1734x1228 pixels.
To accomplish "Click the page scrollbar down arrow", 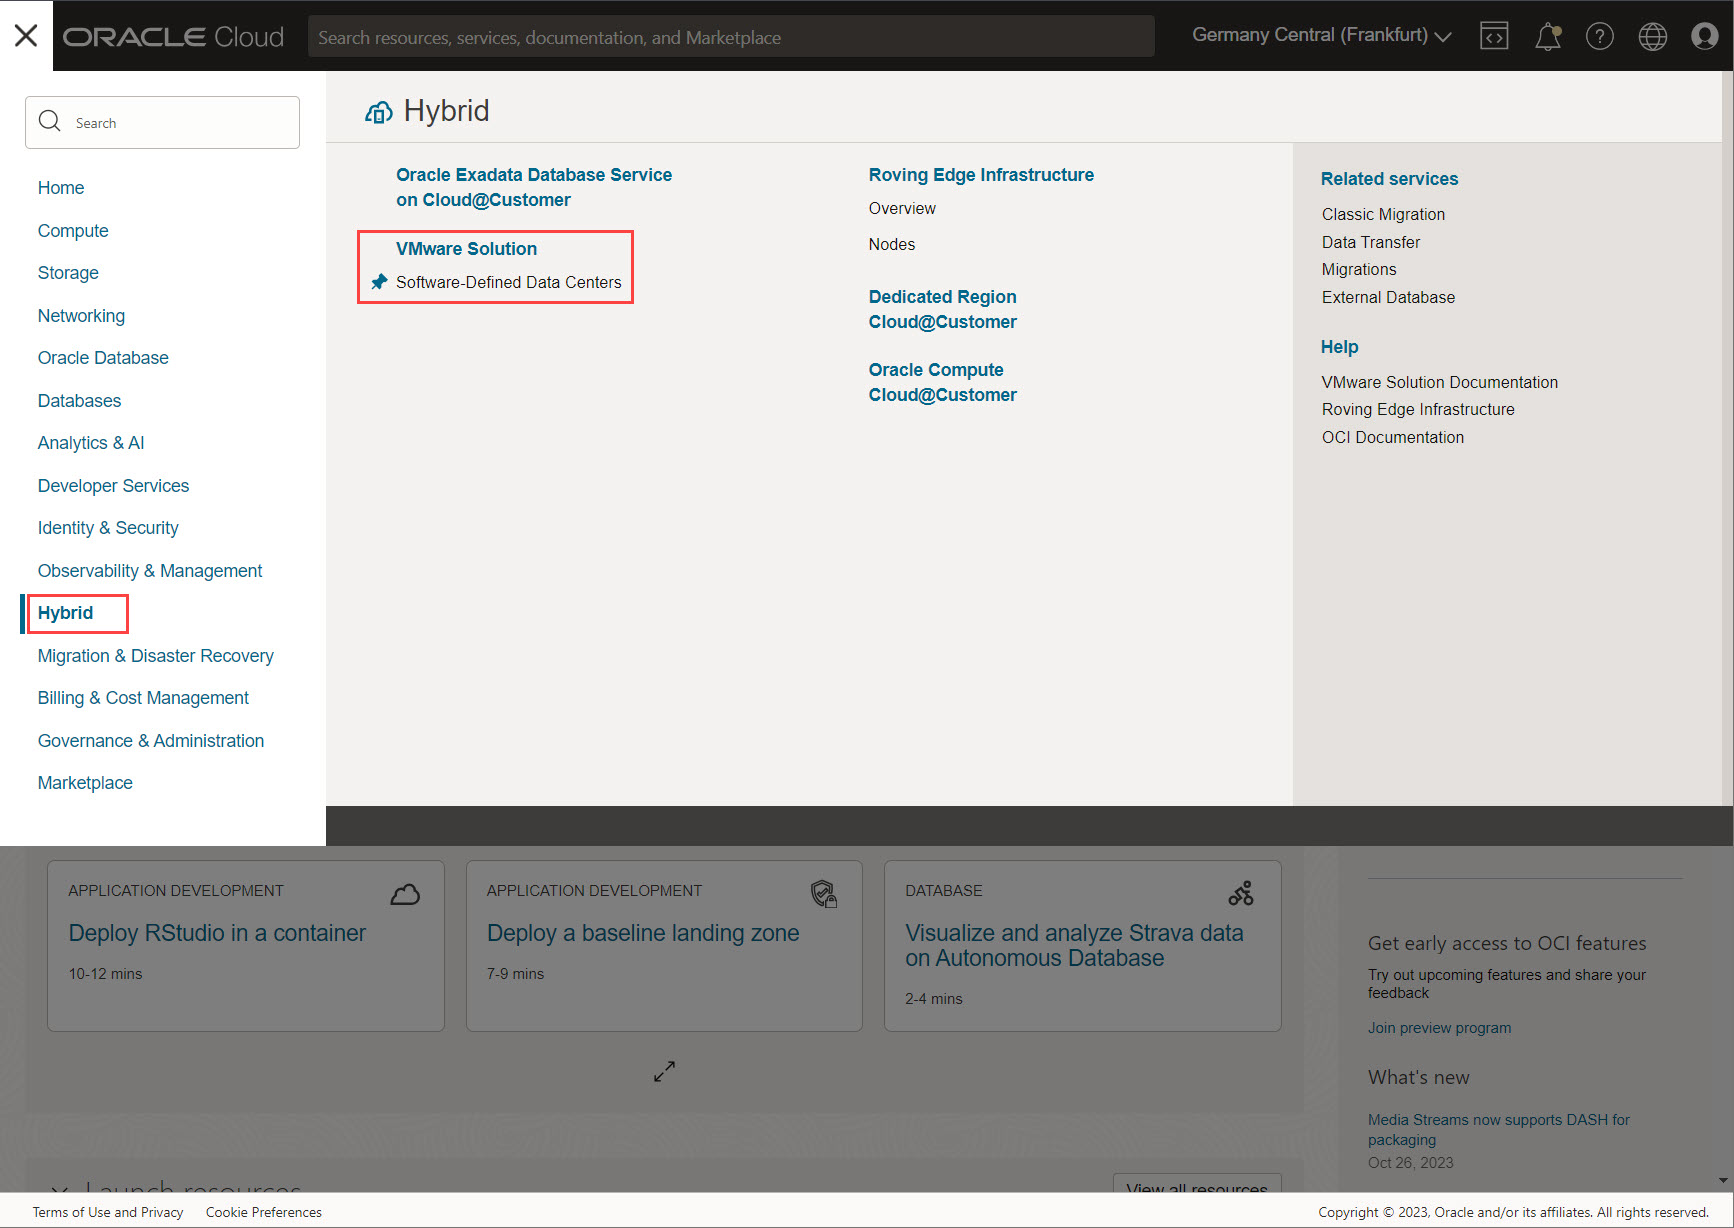I will pos(1724,1181).
